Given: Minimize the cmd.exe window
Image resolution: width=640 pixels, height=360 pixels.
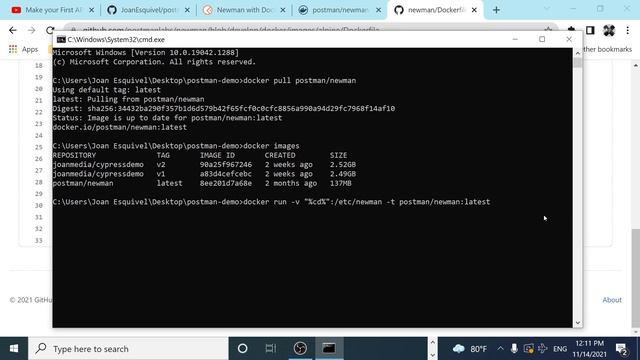Looking at the screenshot, I should (x=515, y=40).
